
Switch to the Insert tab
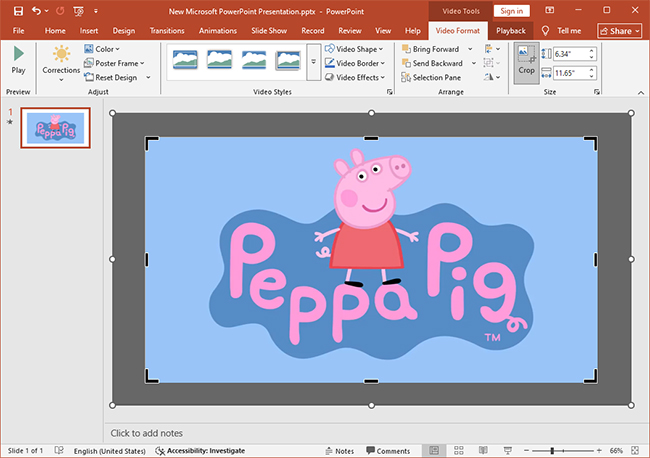click(x=89, y=31)
